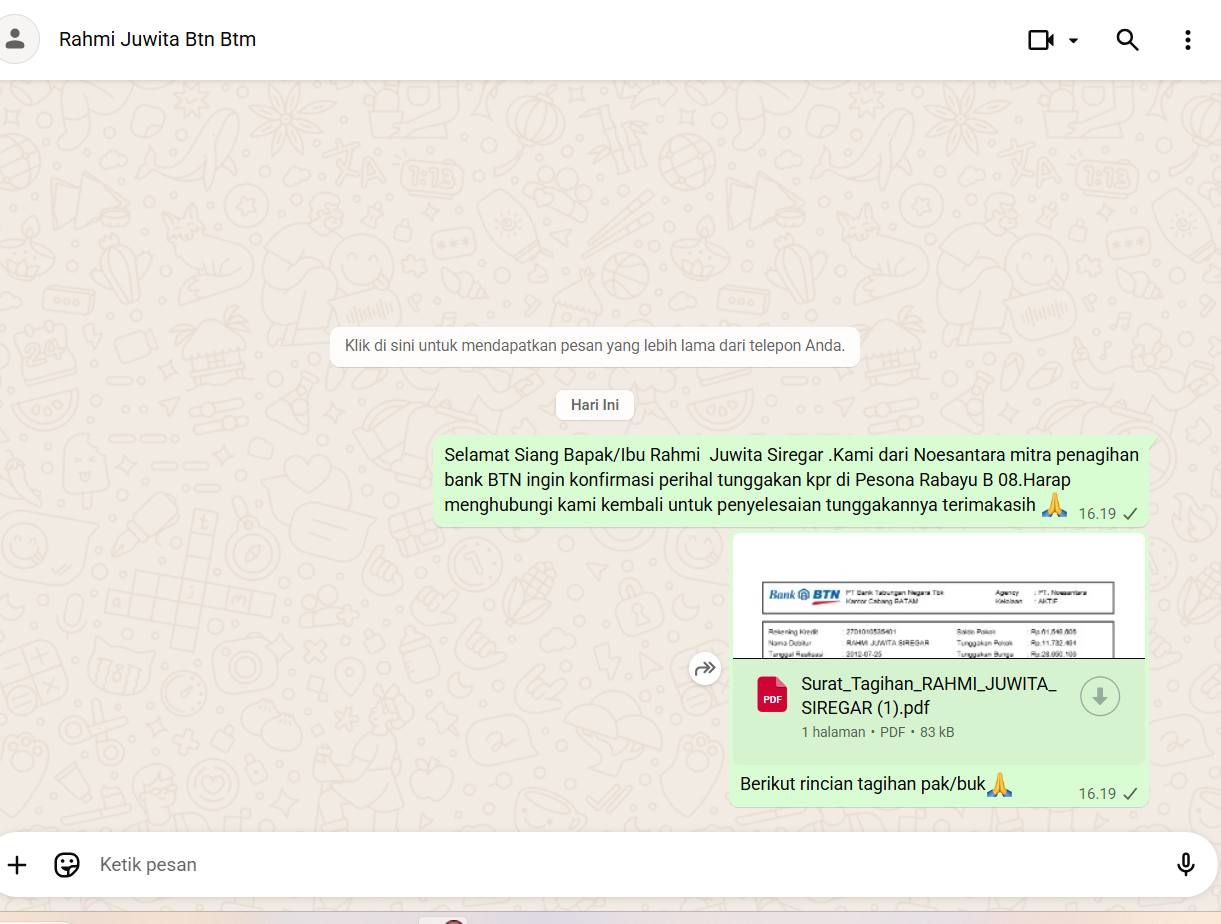This screenshot has width=1221, height=924.
Task: Start a video call
Action: tap(1041, 40)
